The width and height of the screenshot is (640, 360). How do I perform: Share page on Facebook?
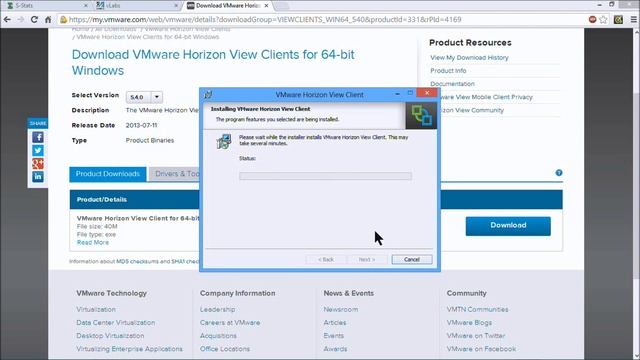(x=38, y=137)
